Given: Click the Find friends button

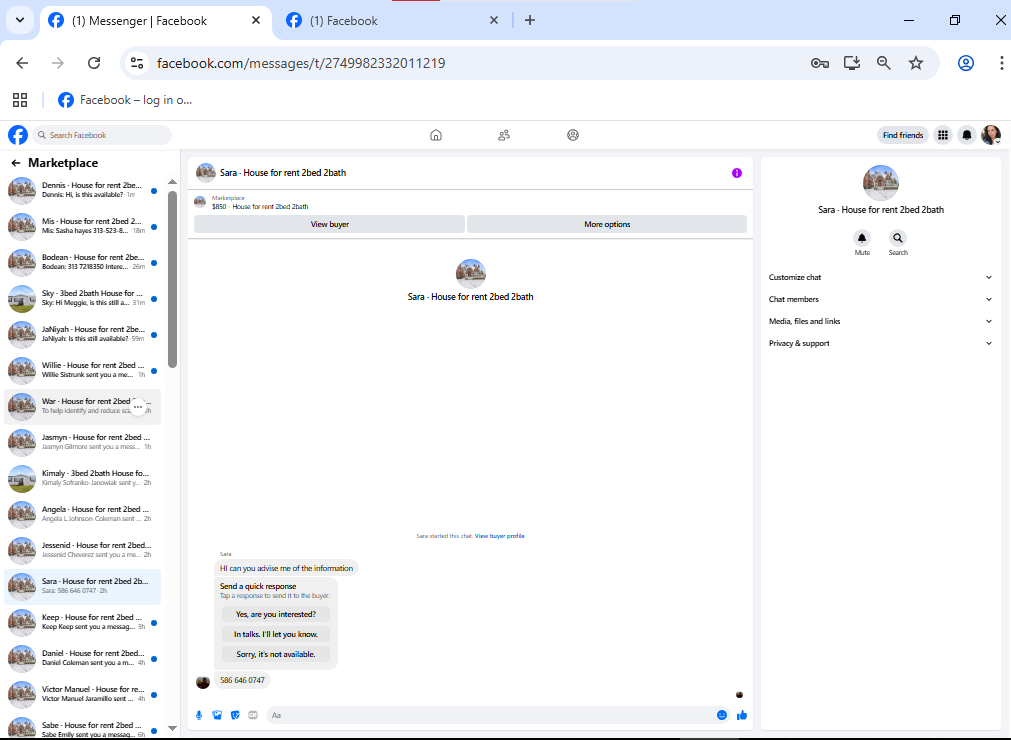Looking at the screenshot, I should 903,135.
